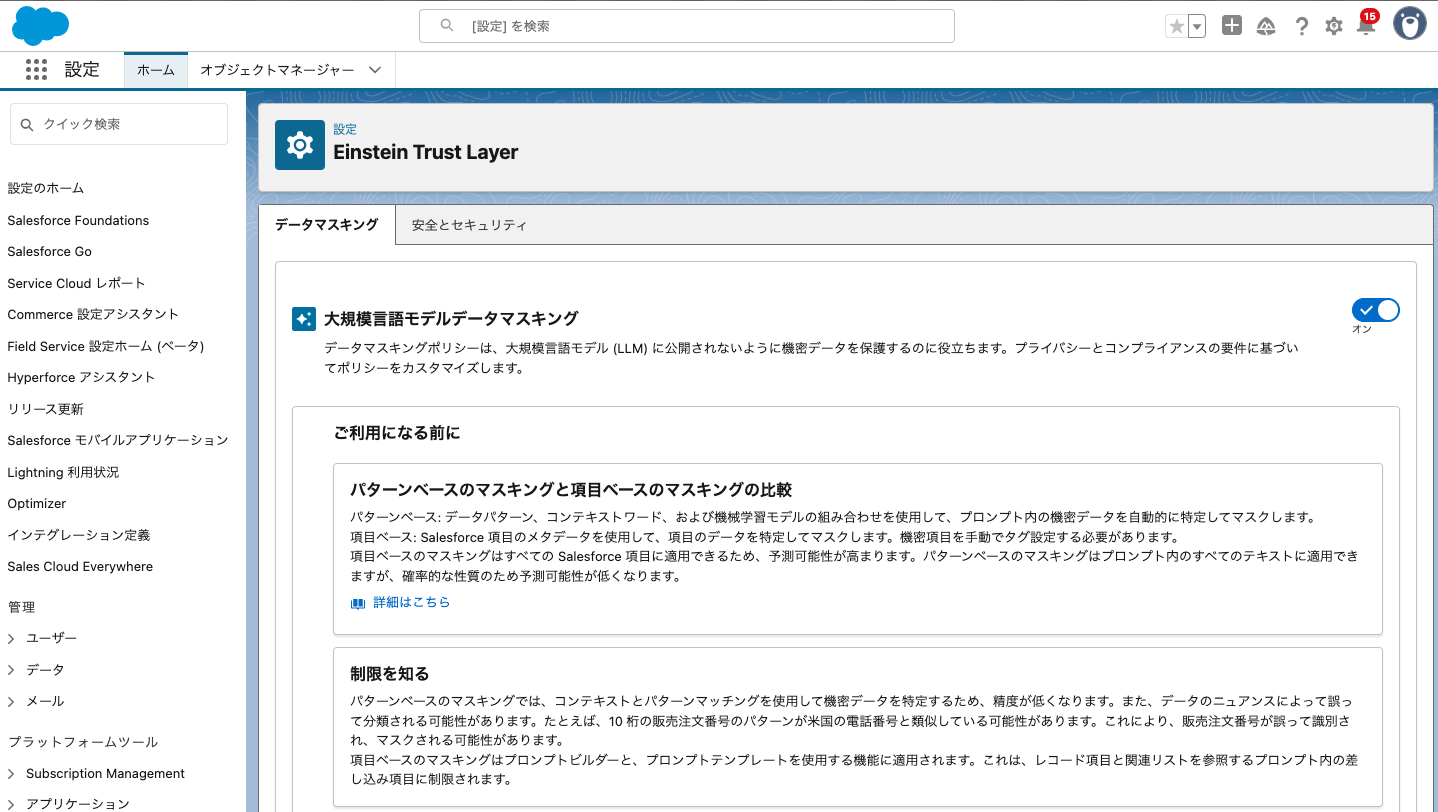Open Field Service 設定ホーム (ベータ)
Viewport: 1438px width, 812px height.
pos(105,346)
